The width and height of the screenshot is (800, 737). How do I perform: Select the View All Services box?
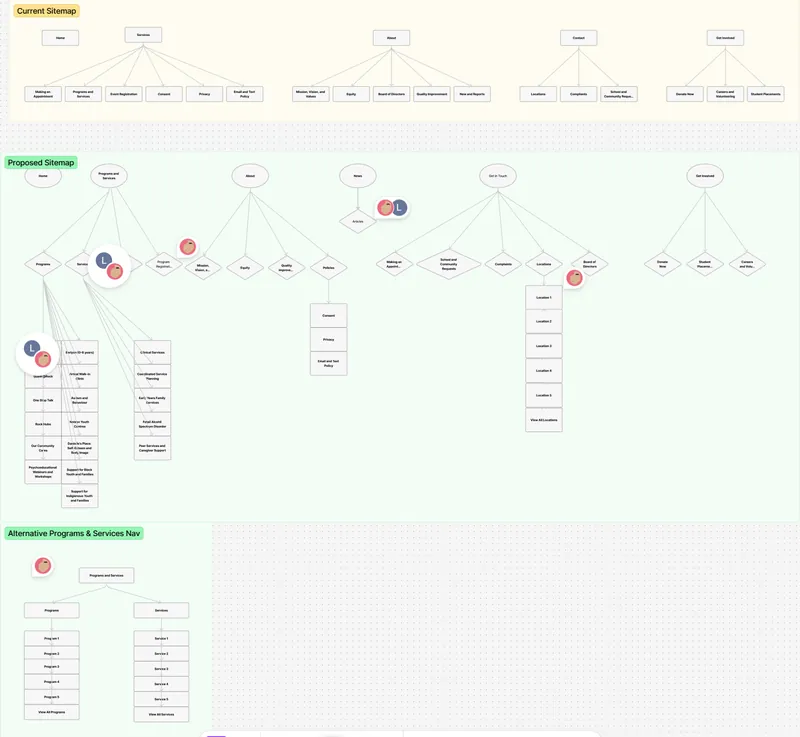click(161, 715)
